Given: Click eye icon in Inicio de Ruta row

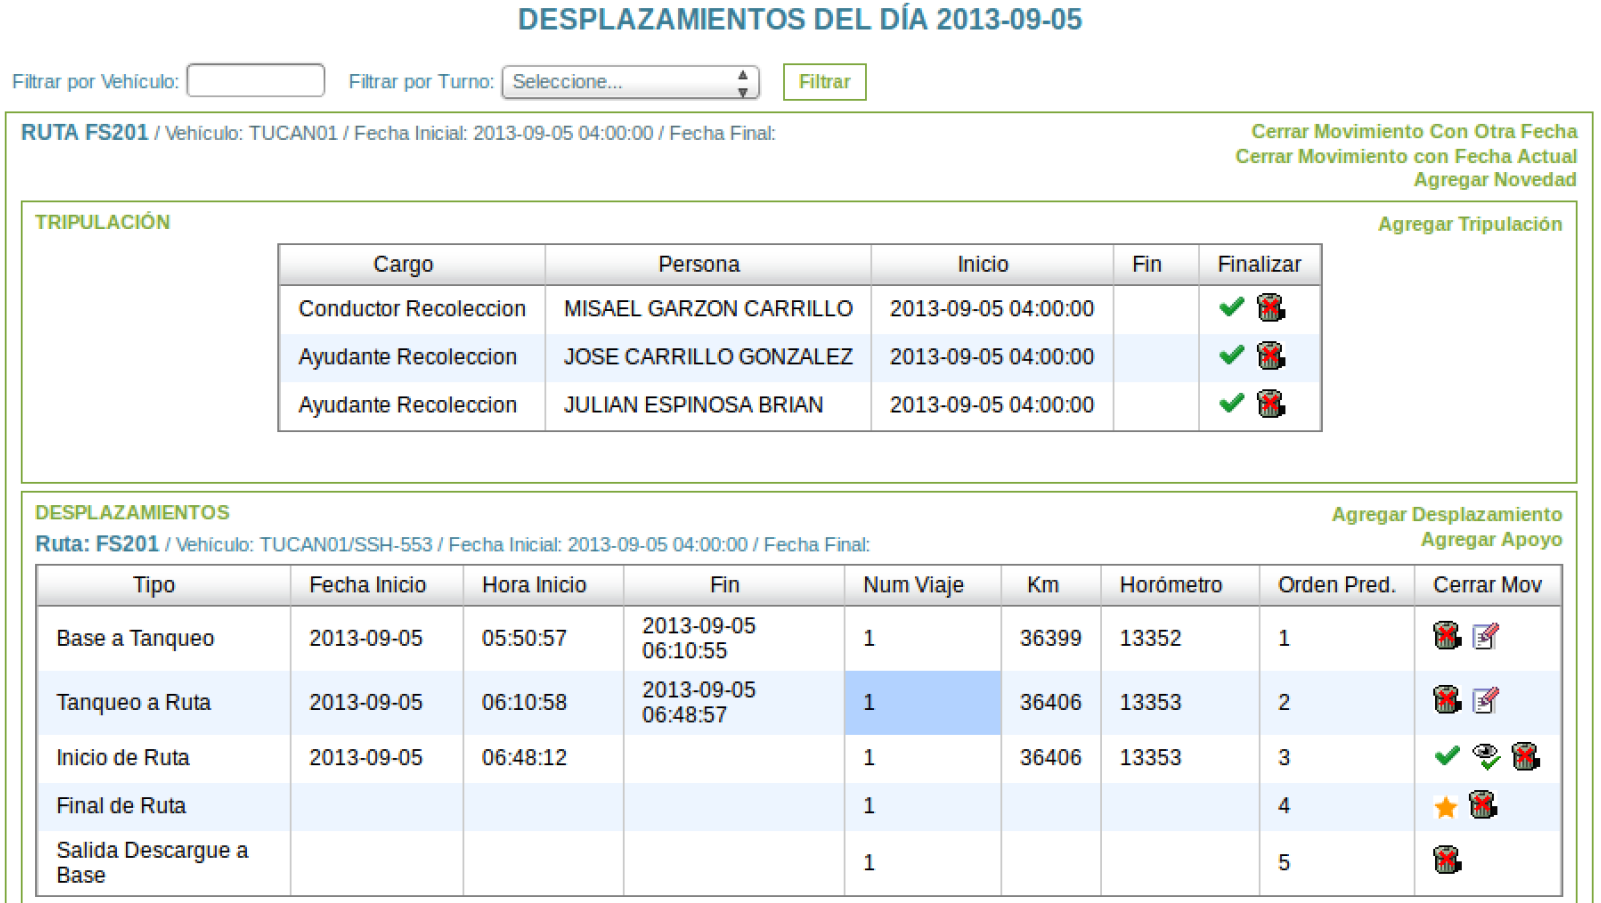Looking at the screenshot, I should point(1486,756).
